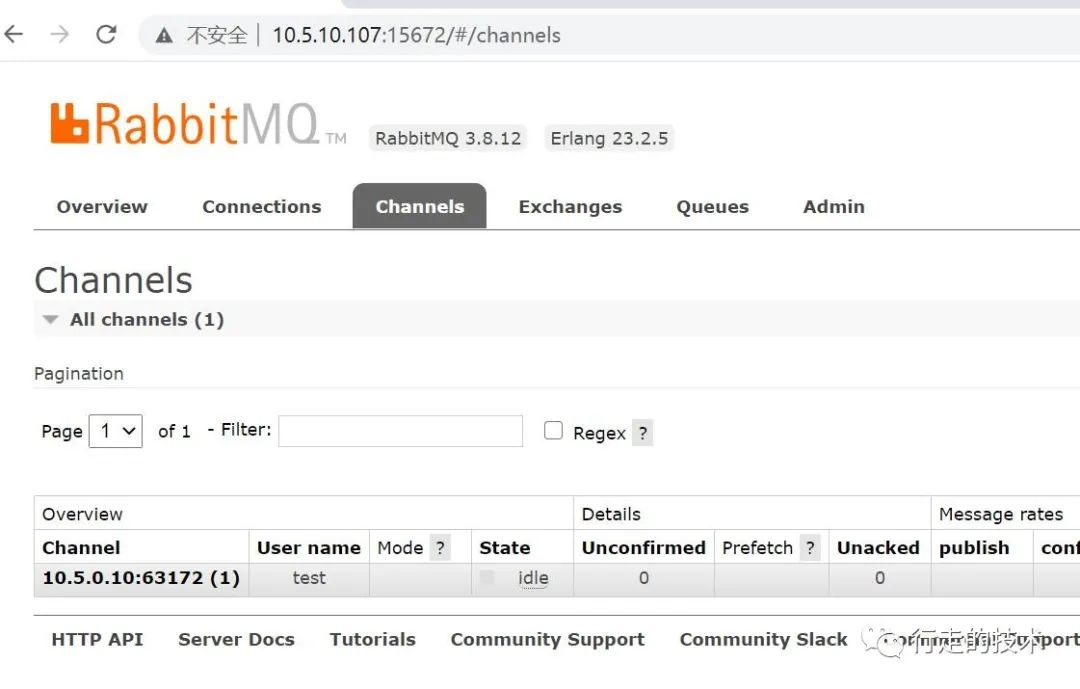Enable the Regex checkbox

coord(553,431)
